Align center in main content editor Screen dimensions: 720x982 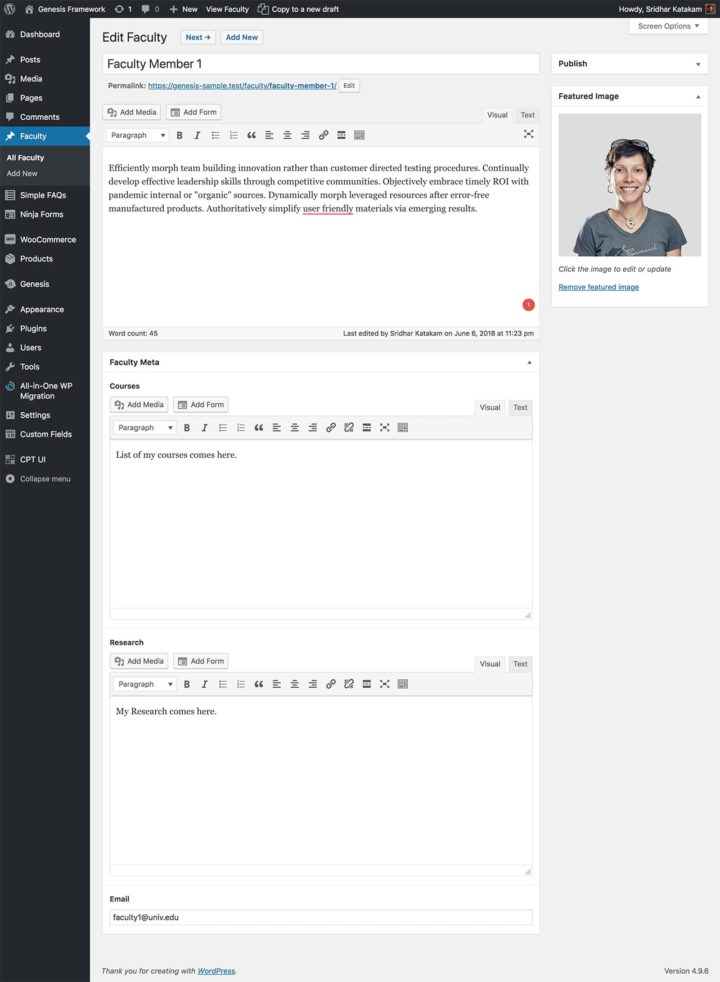(287, 135)
